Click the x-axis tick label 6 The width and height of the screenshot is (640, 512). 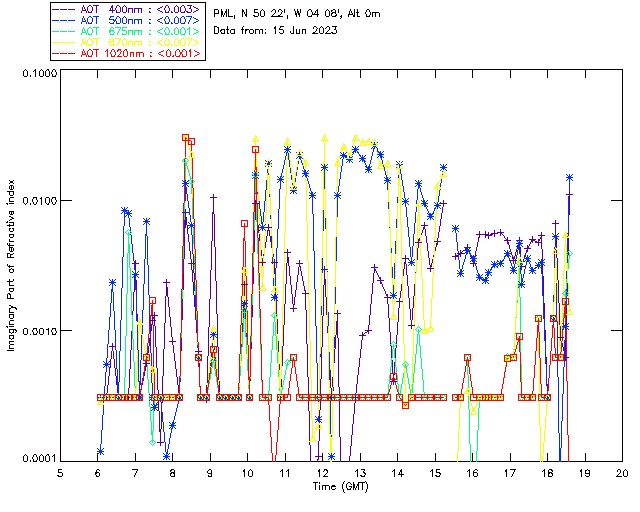[98, 473]
